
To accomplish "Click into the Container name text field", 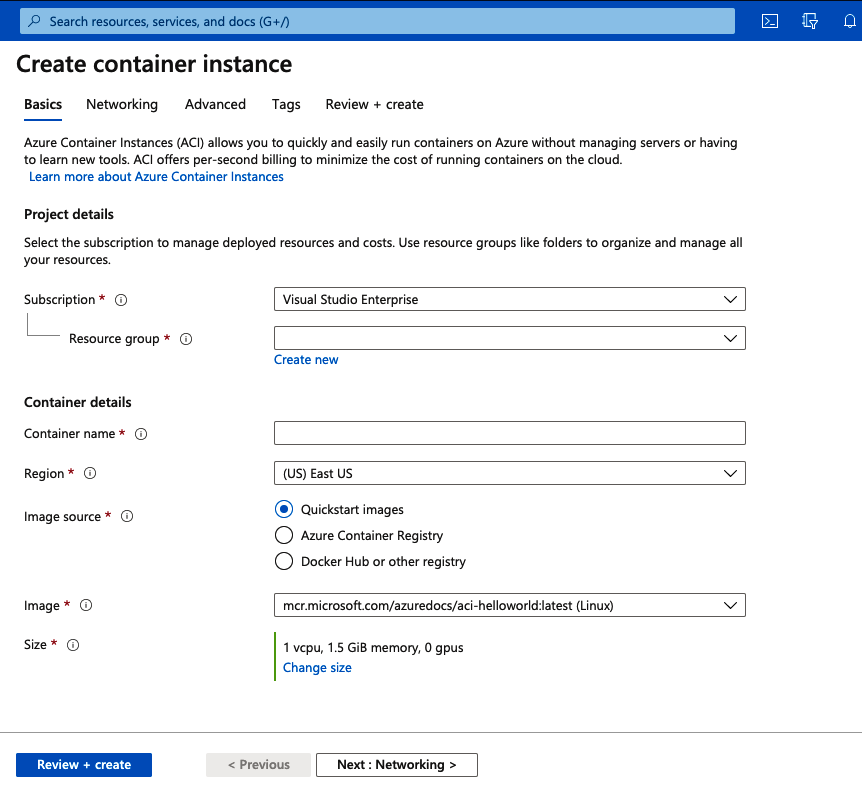I will point(509,433).
